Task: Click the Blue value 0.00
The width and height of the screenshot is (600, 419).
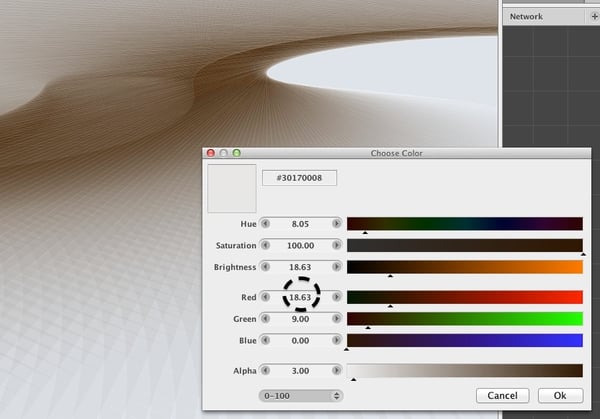Action: pos(300,341)
